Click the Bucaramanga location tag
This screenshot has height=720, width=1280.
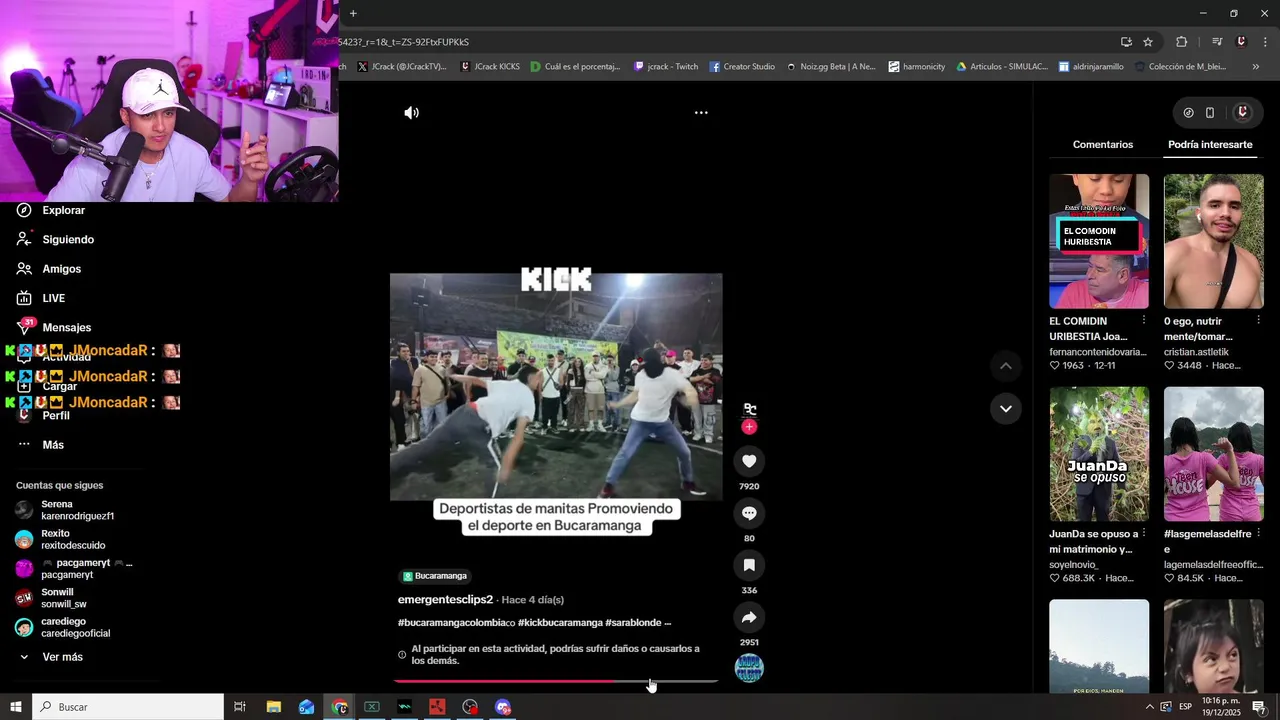(435, 576)
